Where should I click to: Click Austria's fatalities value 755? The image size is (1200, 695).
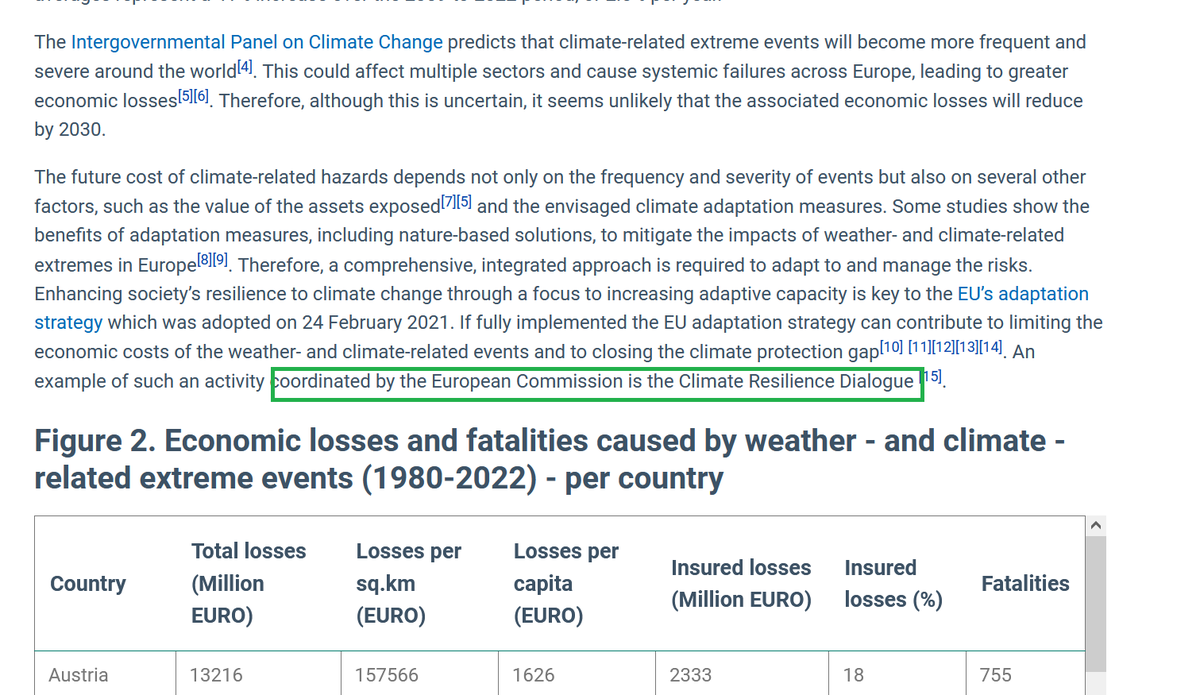(996, 675)
